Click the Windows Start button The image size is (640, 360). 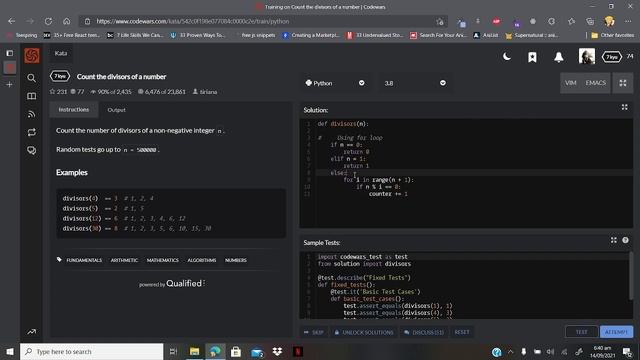click(10, 351)
